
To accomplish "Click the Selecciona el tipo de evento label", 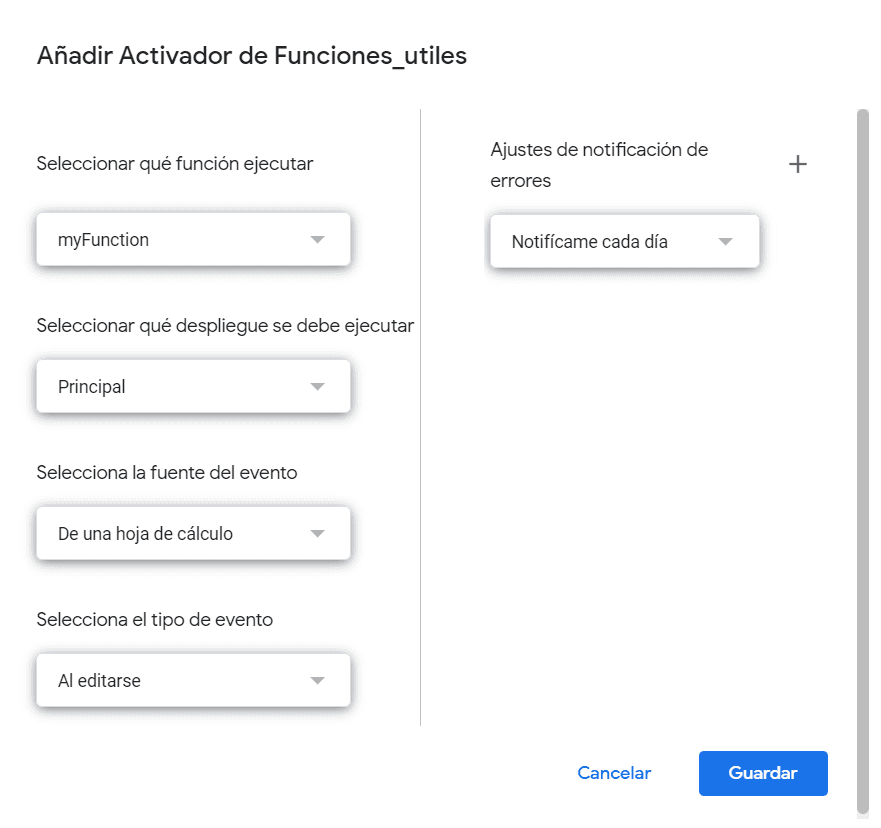I will pyautogui.click(x=155, y=620).
